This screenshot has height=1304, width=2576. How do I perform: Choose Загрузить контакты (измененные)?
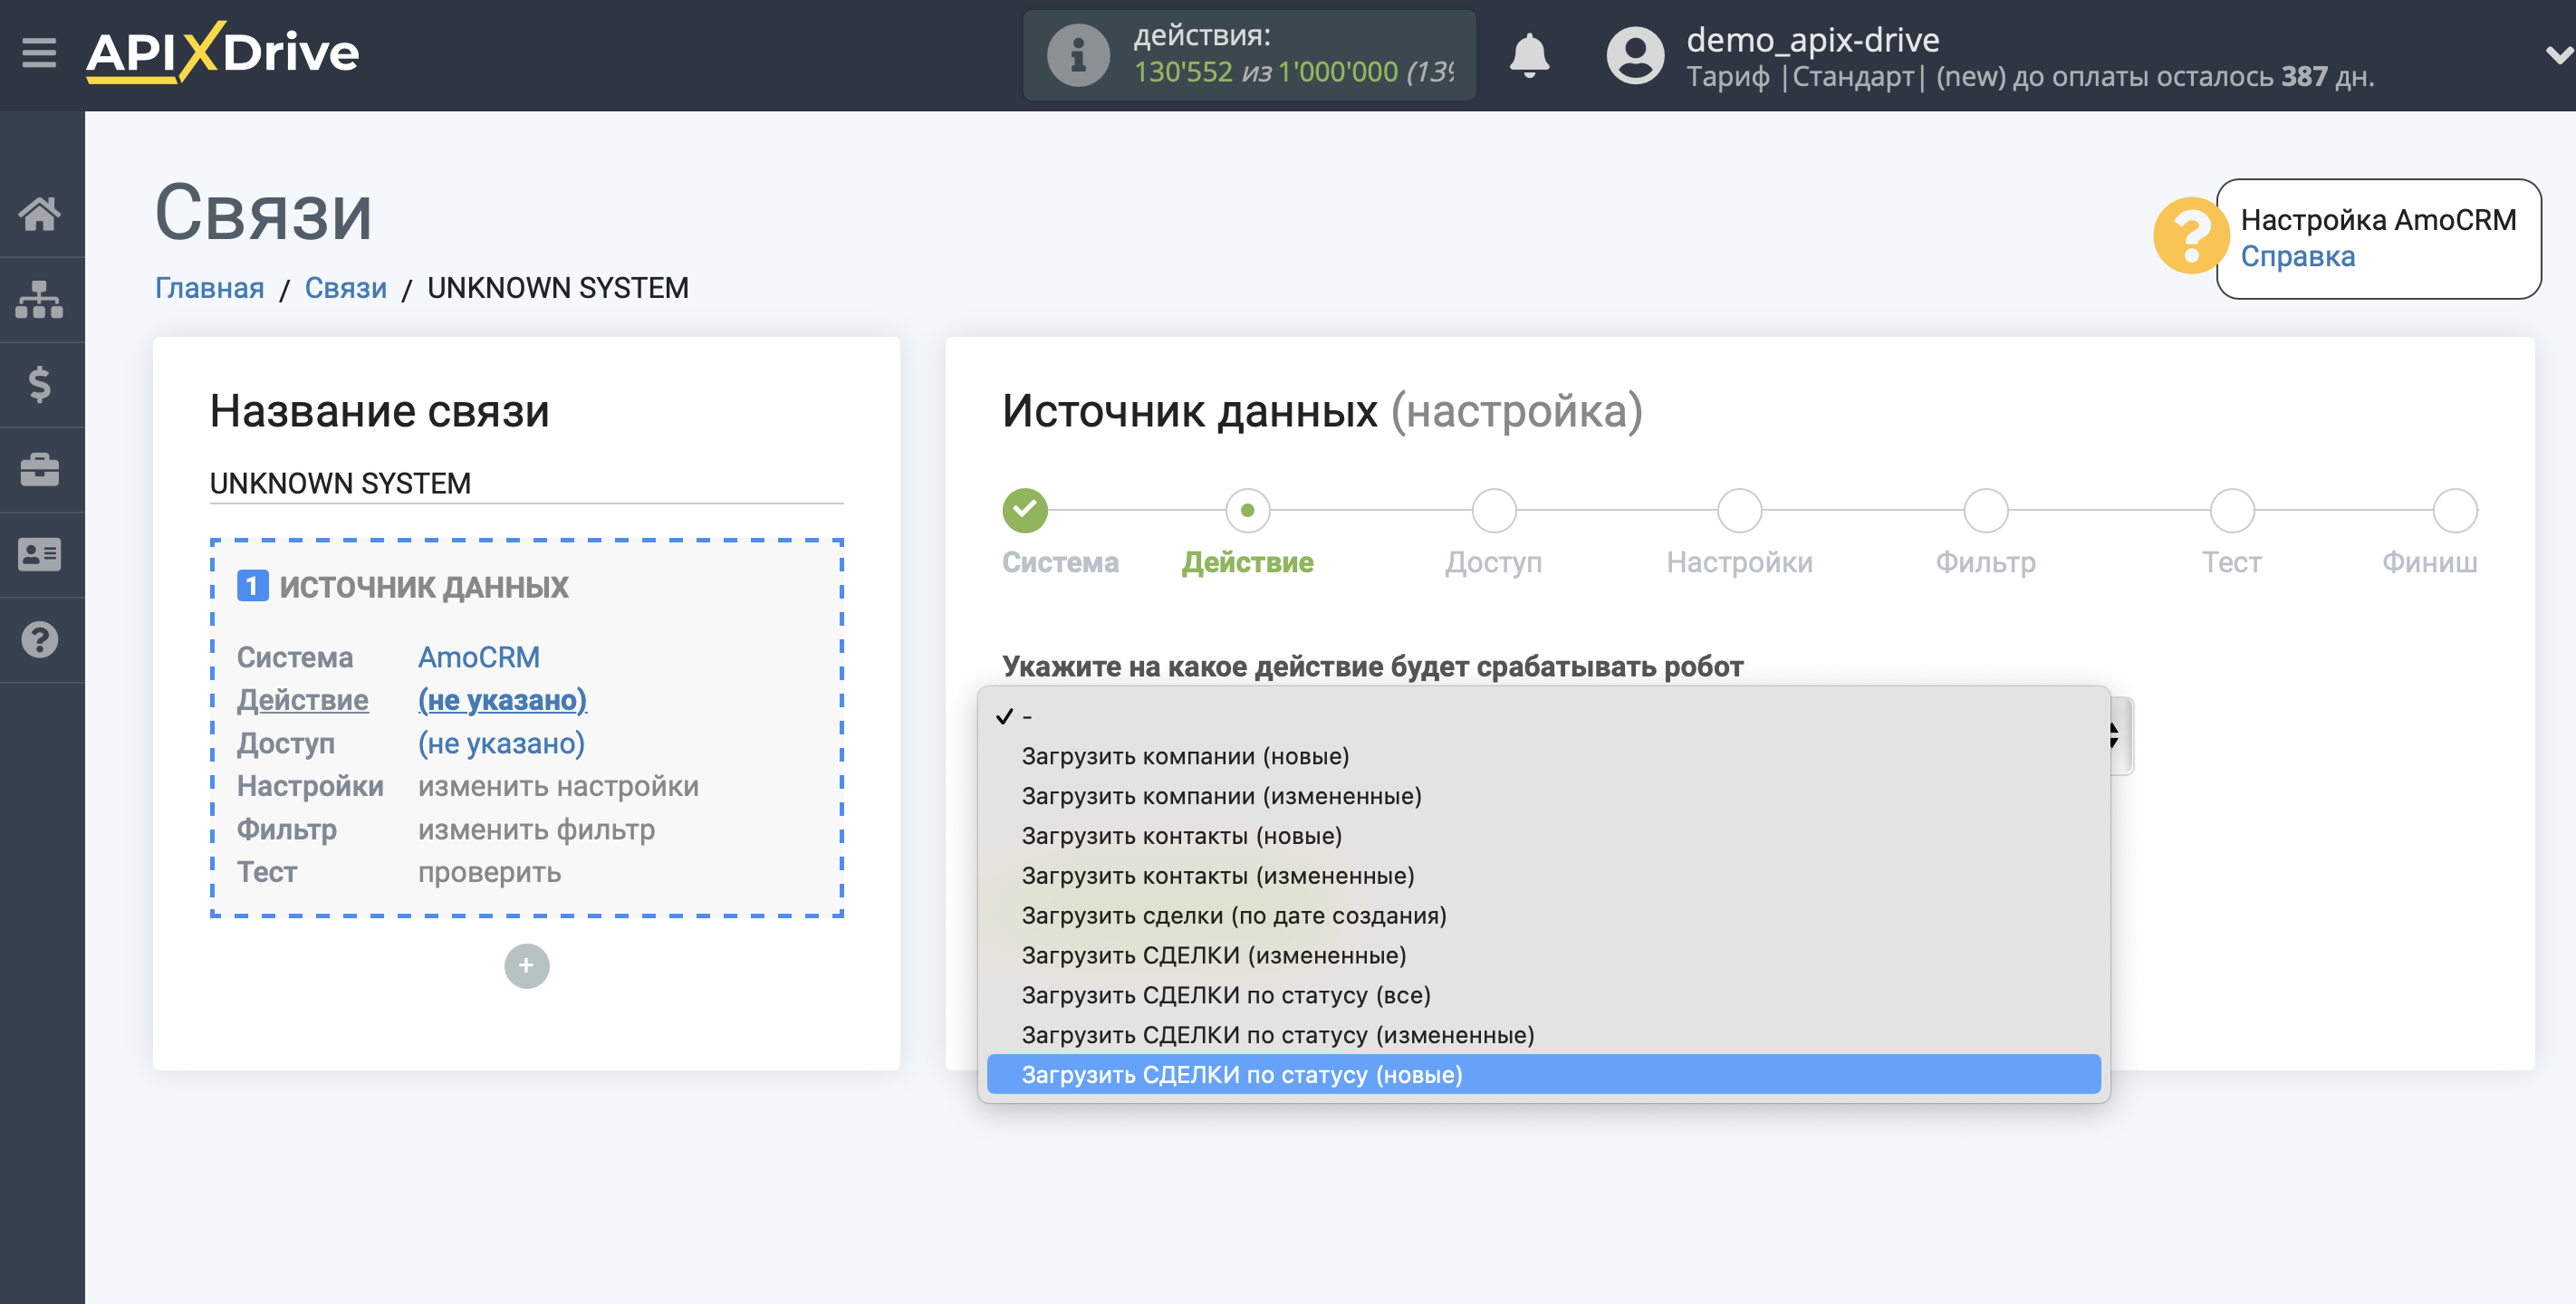[x=1543, y=876]
